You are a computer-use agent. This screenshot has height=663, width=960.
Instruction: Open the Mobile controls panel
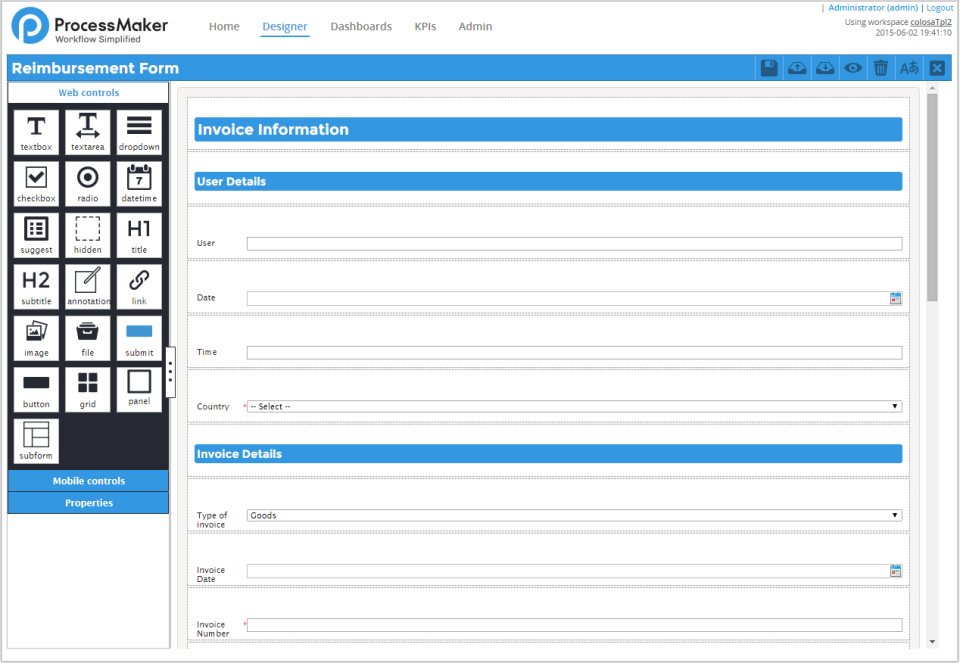88,481
